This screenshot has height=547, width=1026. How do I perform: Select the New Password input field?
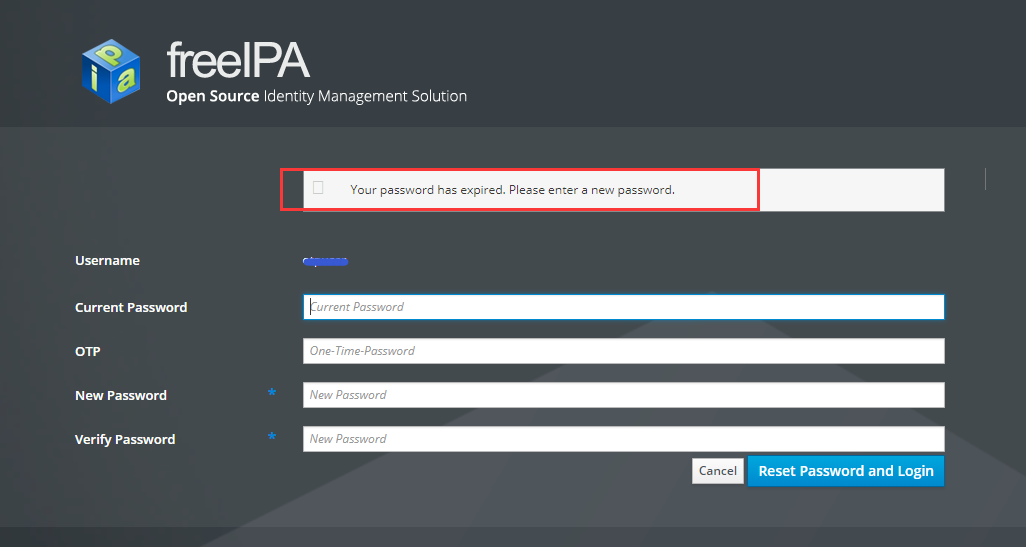(624, 395)
